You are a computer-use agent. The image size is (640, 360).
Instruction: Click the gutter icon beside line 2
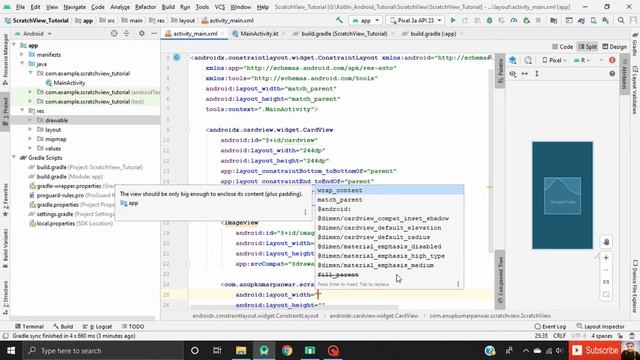point(176,58)
